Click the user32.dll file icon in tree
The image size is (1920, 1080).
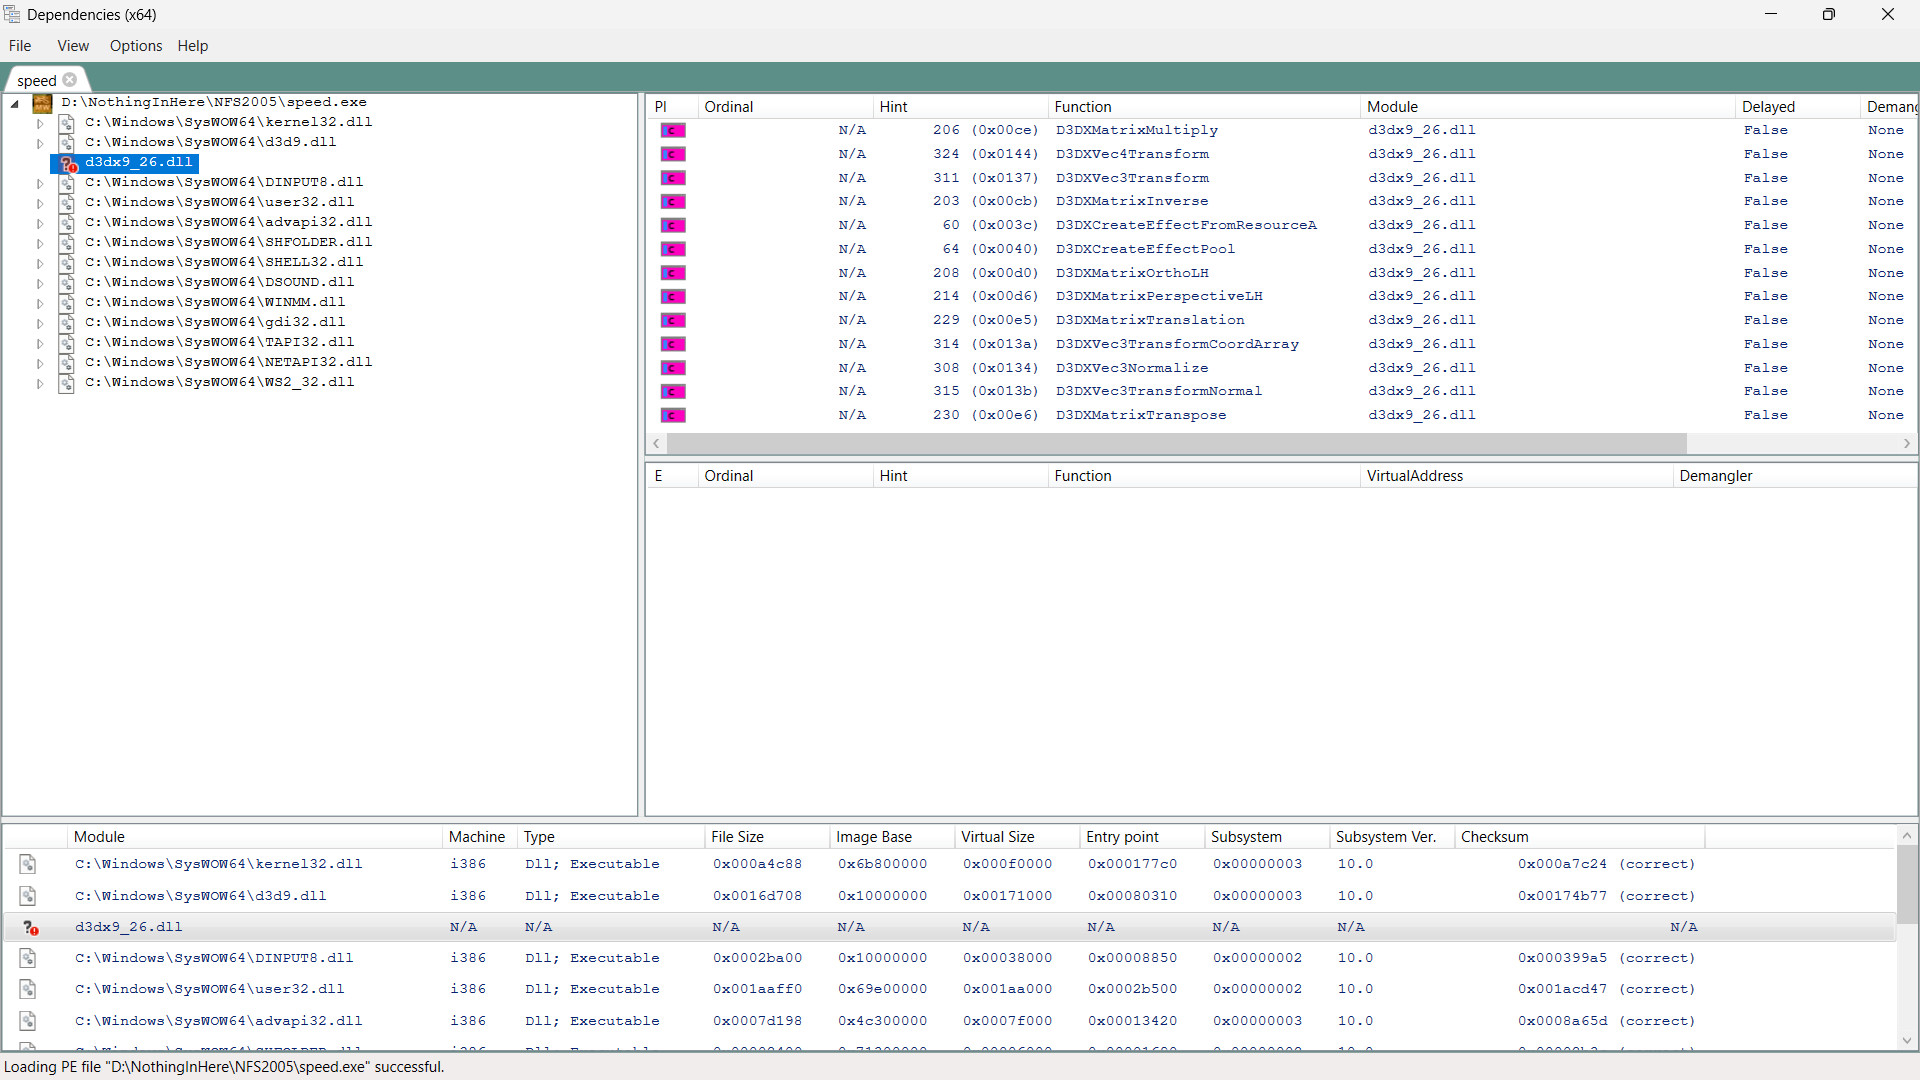[x=66, y=203]
